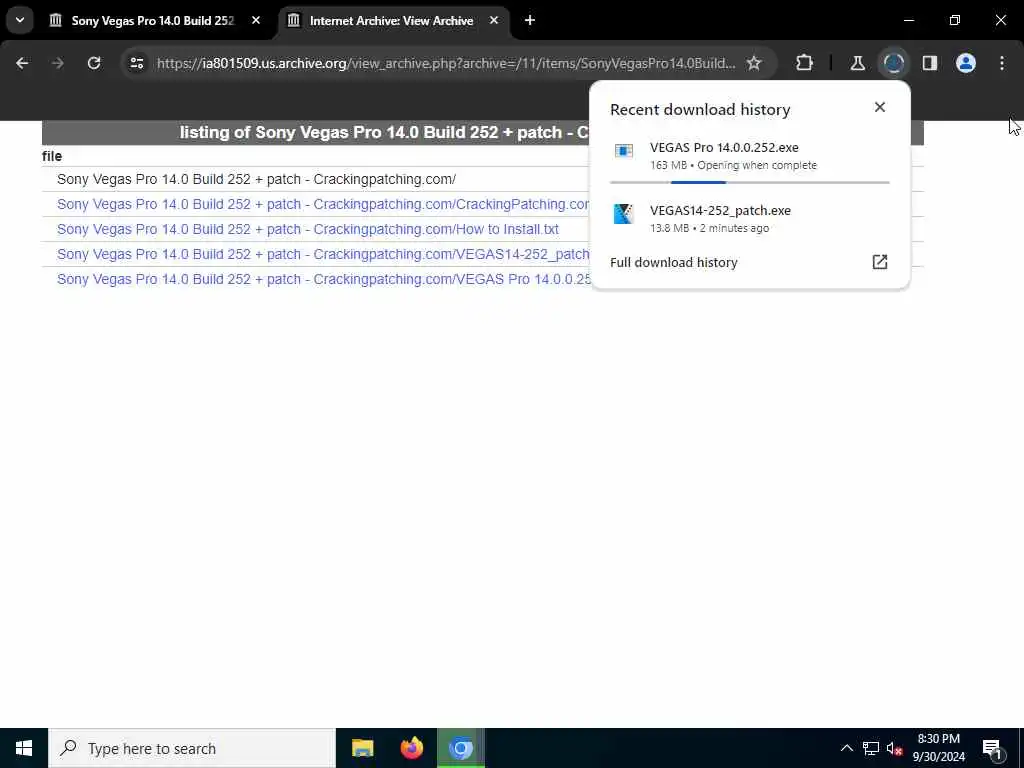Image resolution: width=1024 pixels, height=768 pixels.
Task: Restore down the Chrome window
Action: (x=955, y=20)
